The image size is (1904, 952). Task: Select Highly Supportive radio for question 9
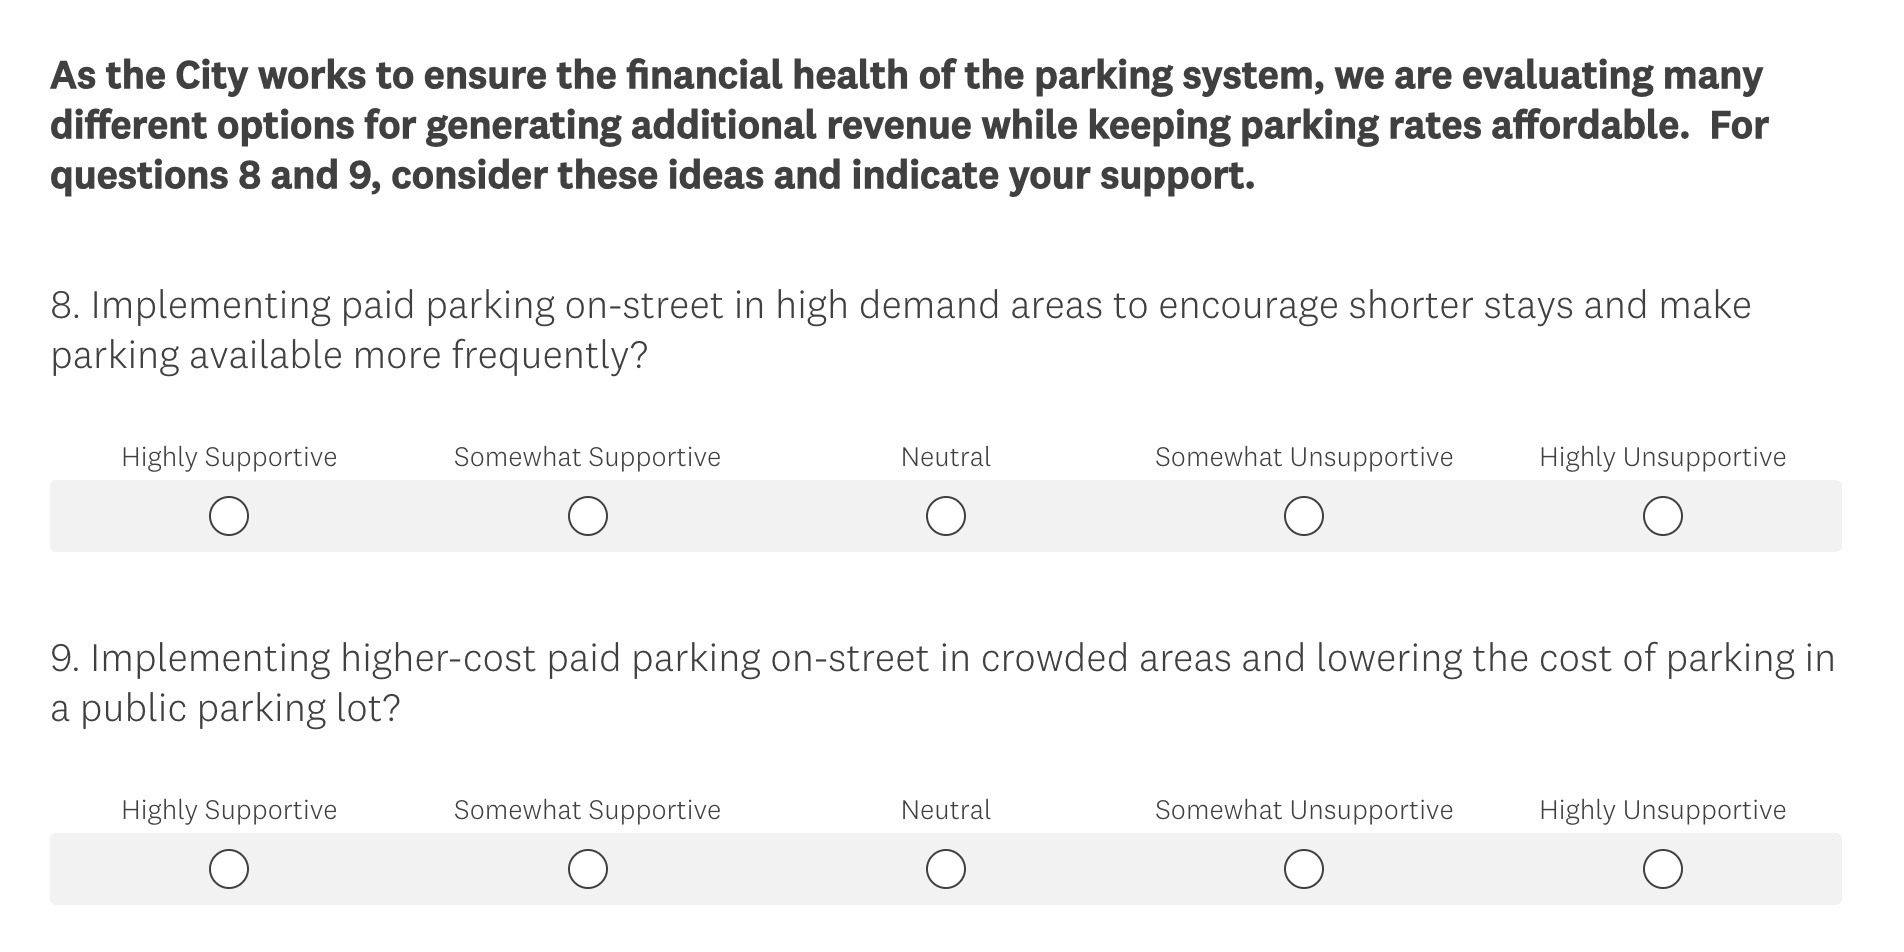point(229,869)
